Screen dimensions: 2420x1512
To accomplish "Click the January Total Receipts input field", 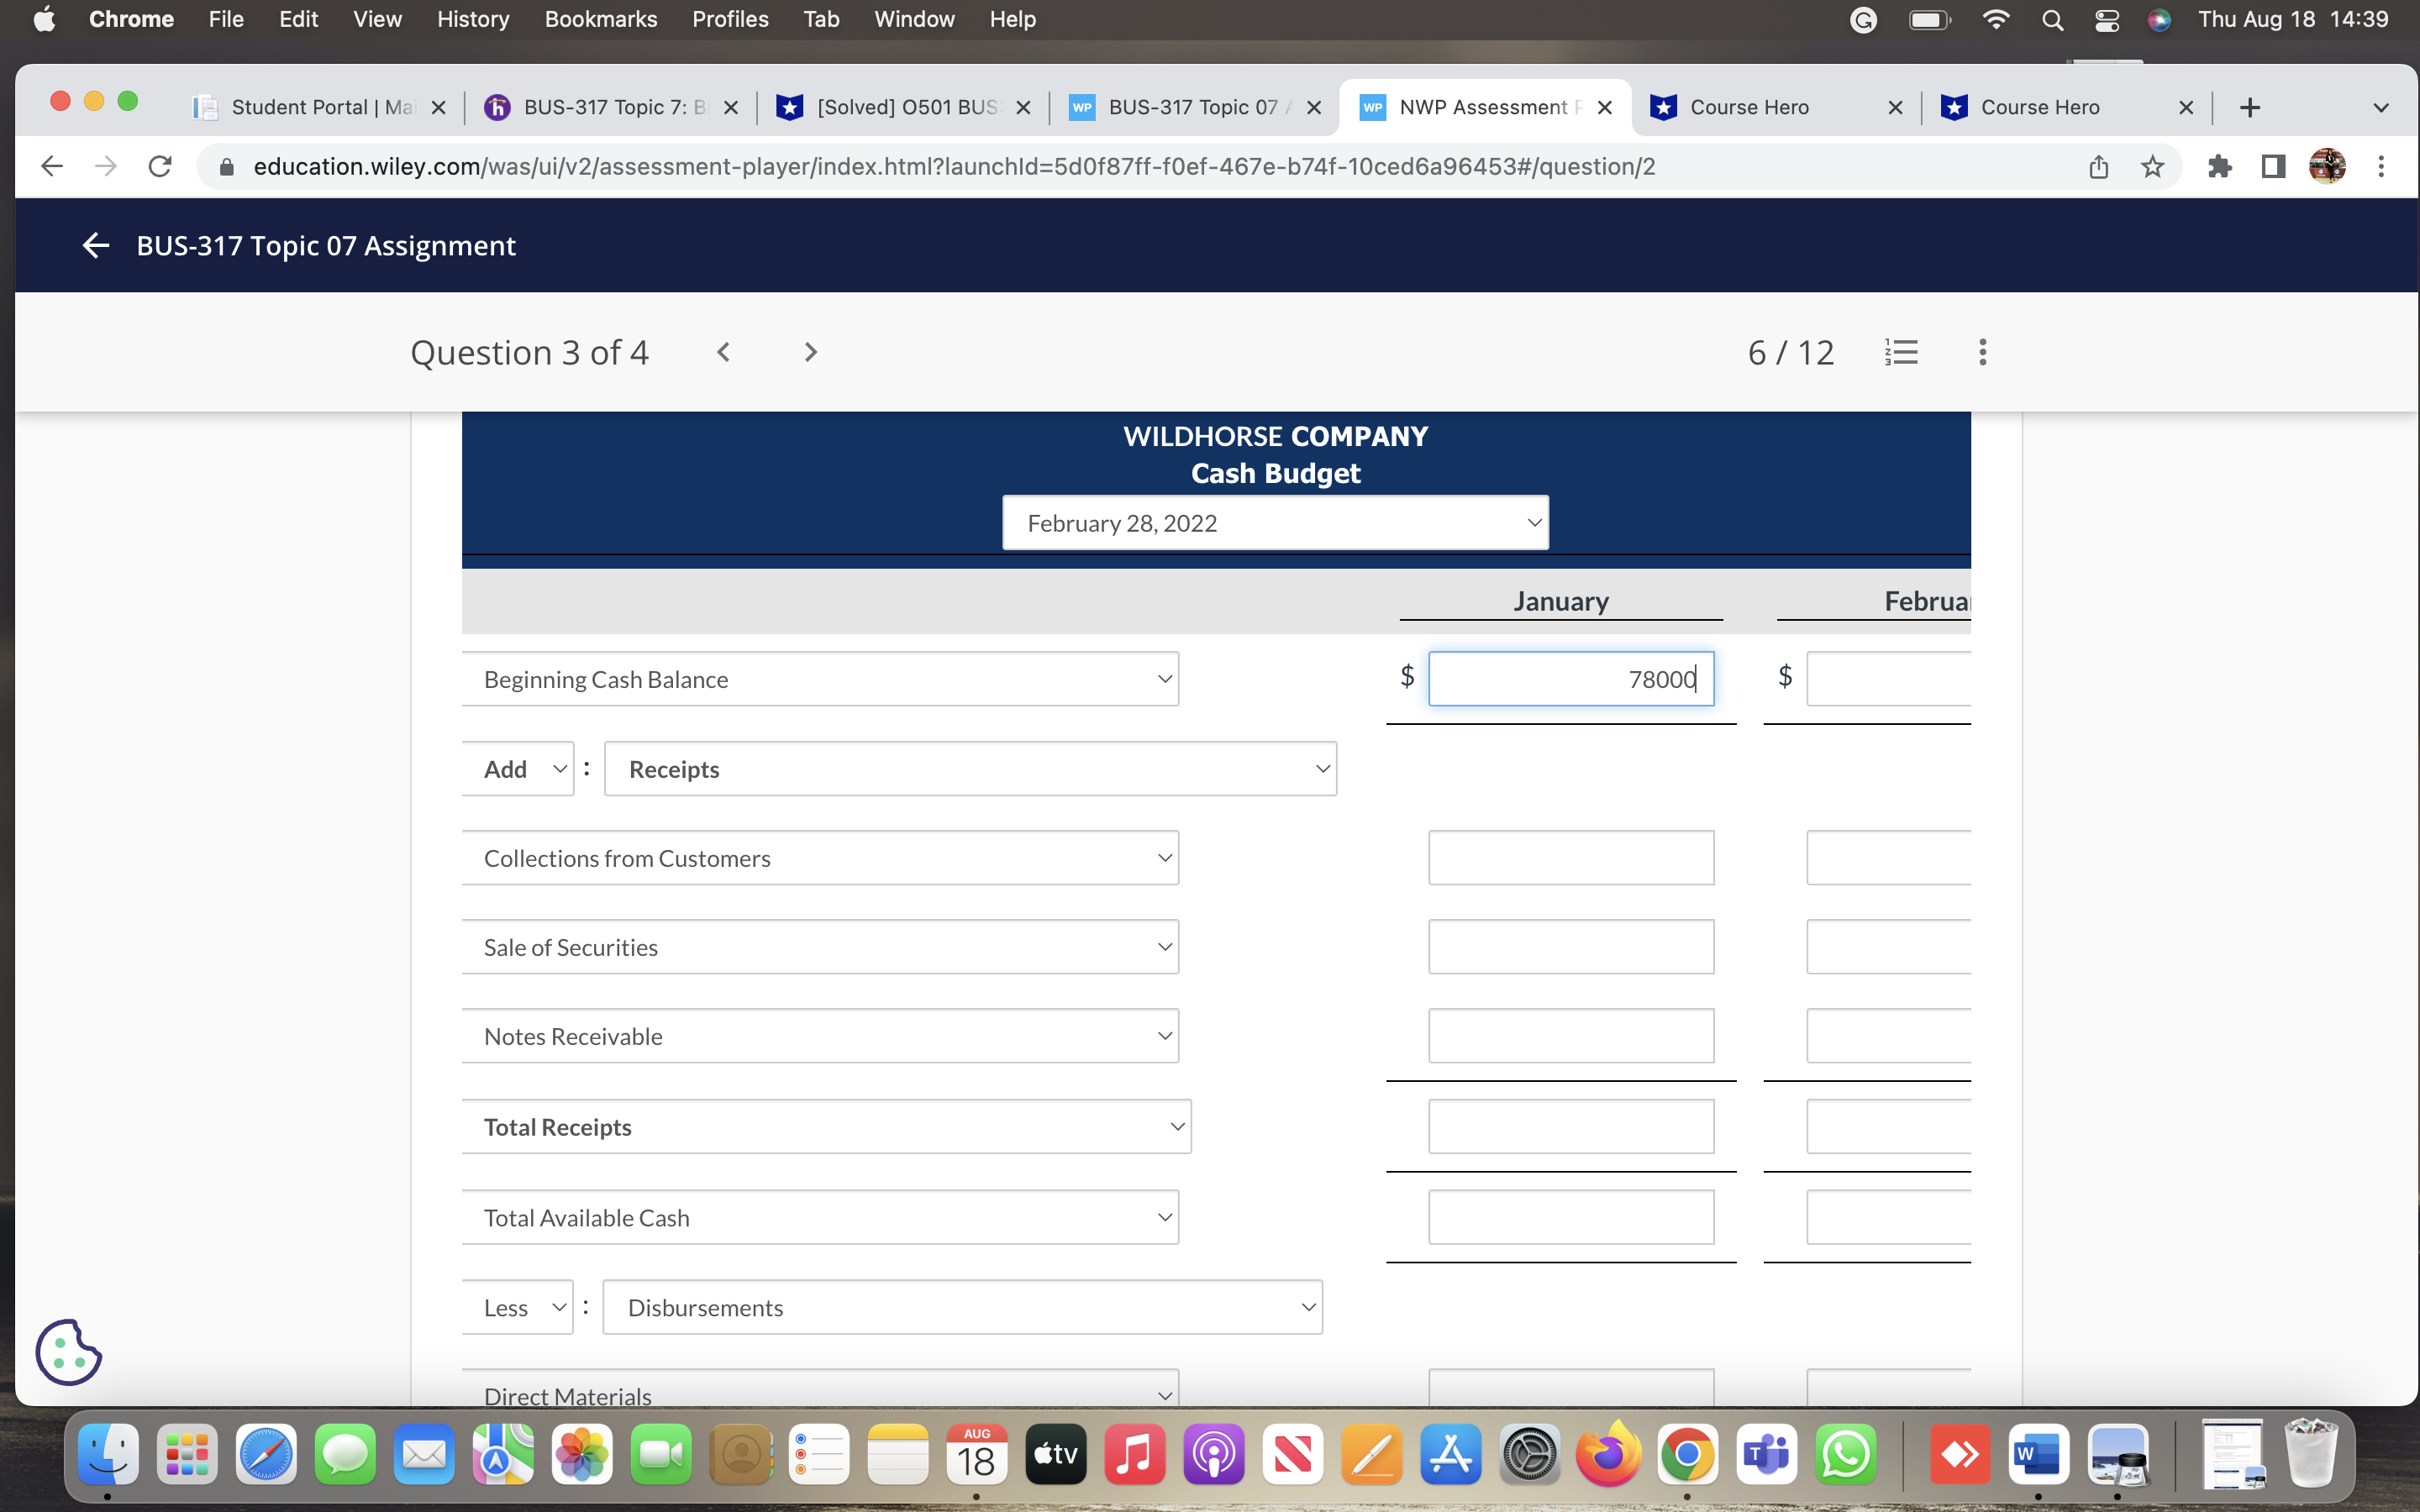I will pos(1570,1127).
